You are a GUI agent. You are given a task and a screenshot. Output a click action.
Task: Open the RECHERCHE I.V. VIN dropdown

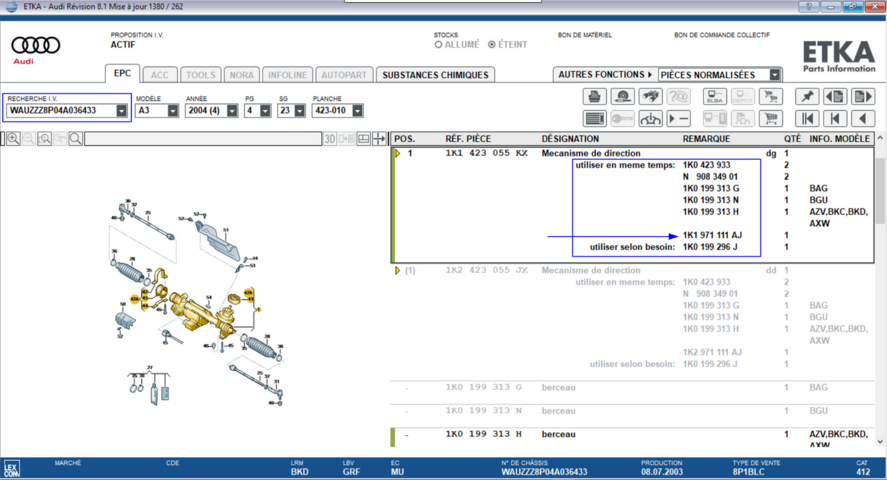point(121,111)
